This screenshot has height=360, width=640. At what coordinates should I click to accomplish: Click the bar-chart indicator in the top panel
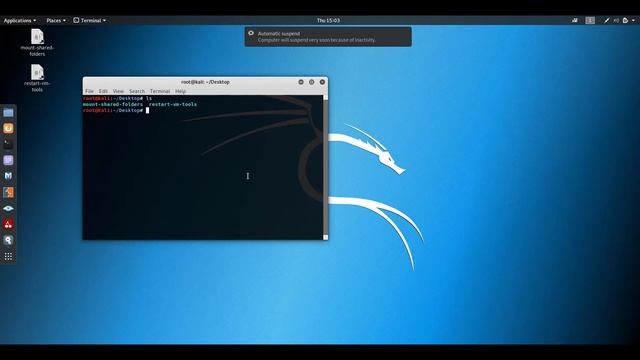575,20
